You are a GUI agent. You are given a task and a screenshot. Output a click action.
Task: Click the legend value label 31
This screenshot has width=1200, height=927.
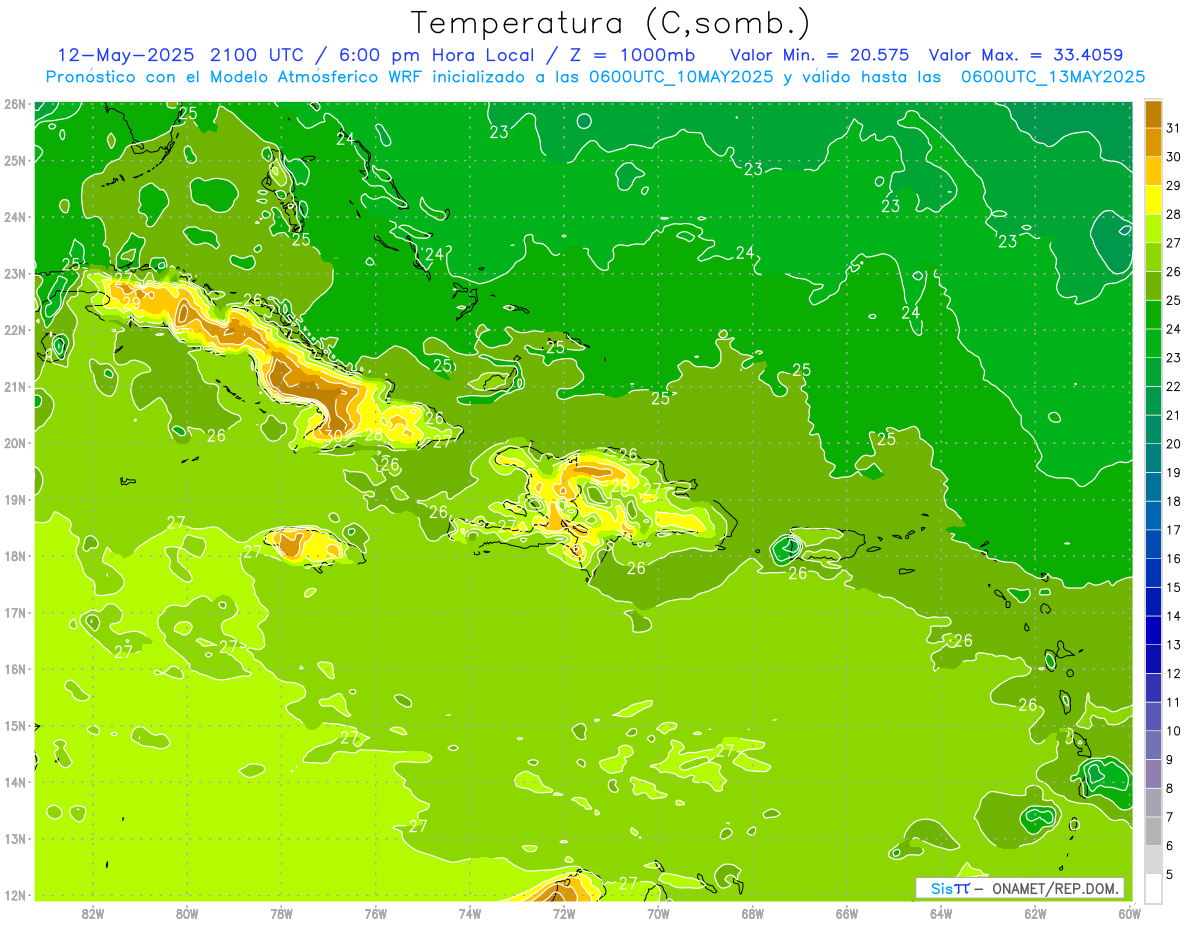(1173, 128)
